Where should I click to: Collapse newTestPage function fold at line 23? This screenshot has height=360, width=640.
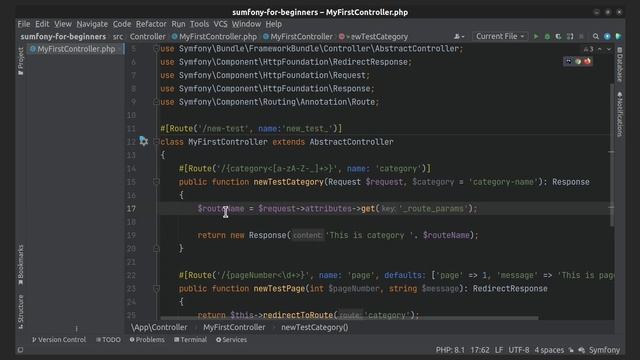pyautogui.click(x=156, y=289)
